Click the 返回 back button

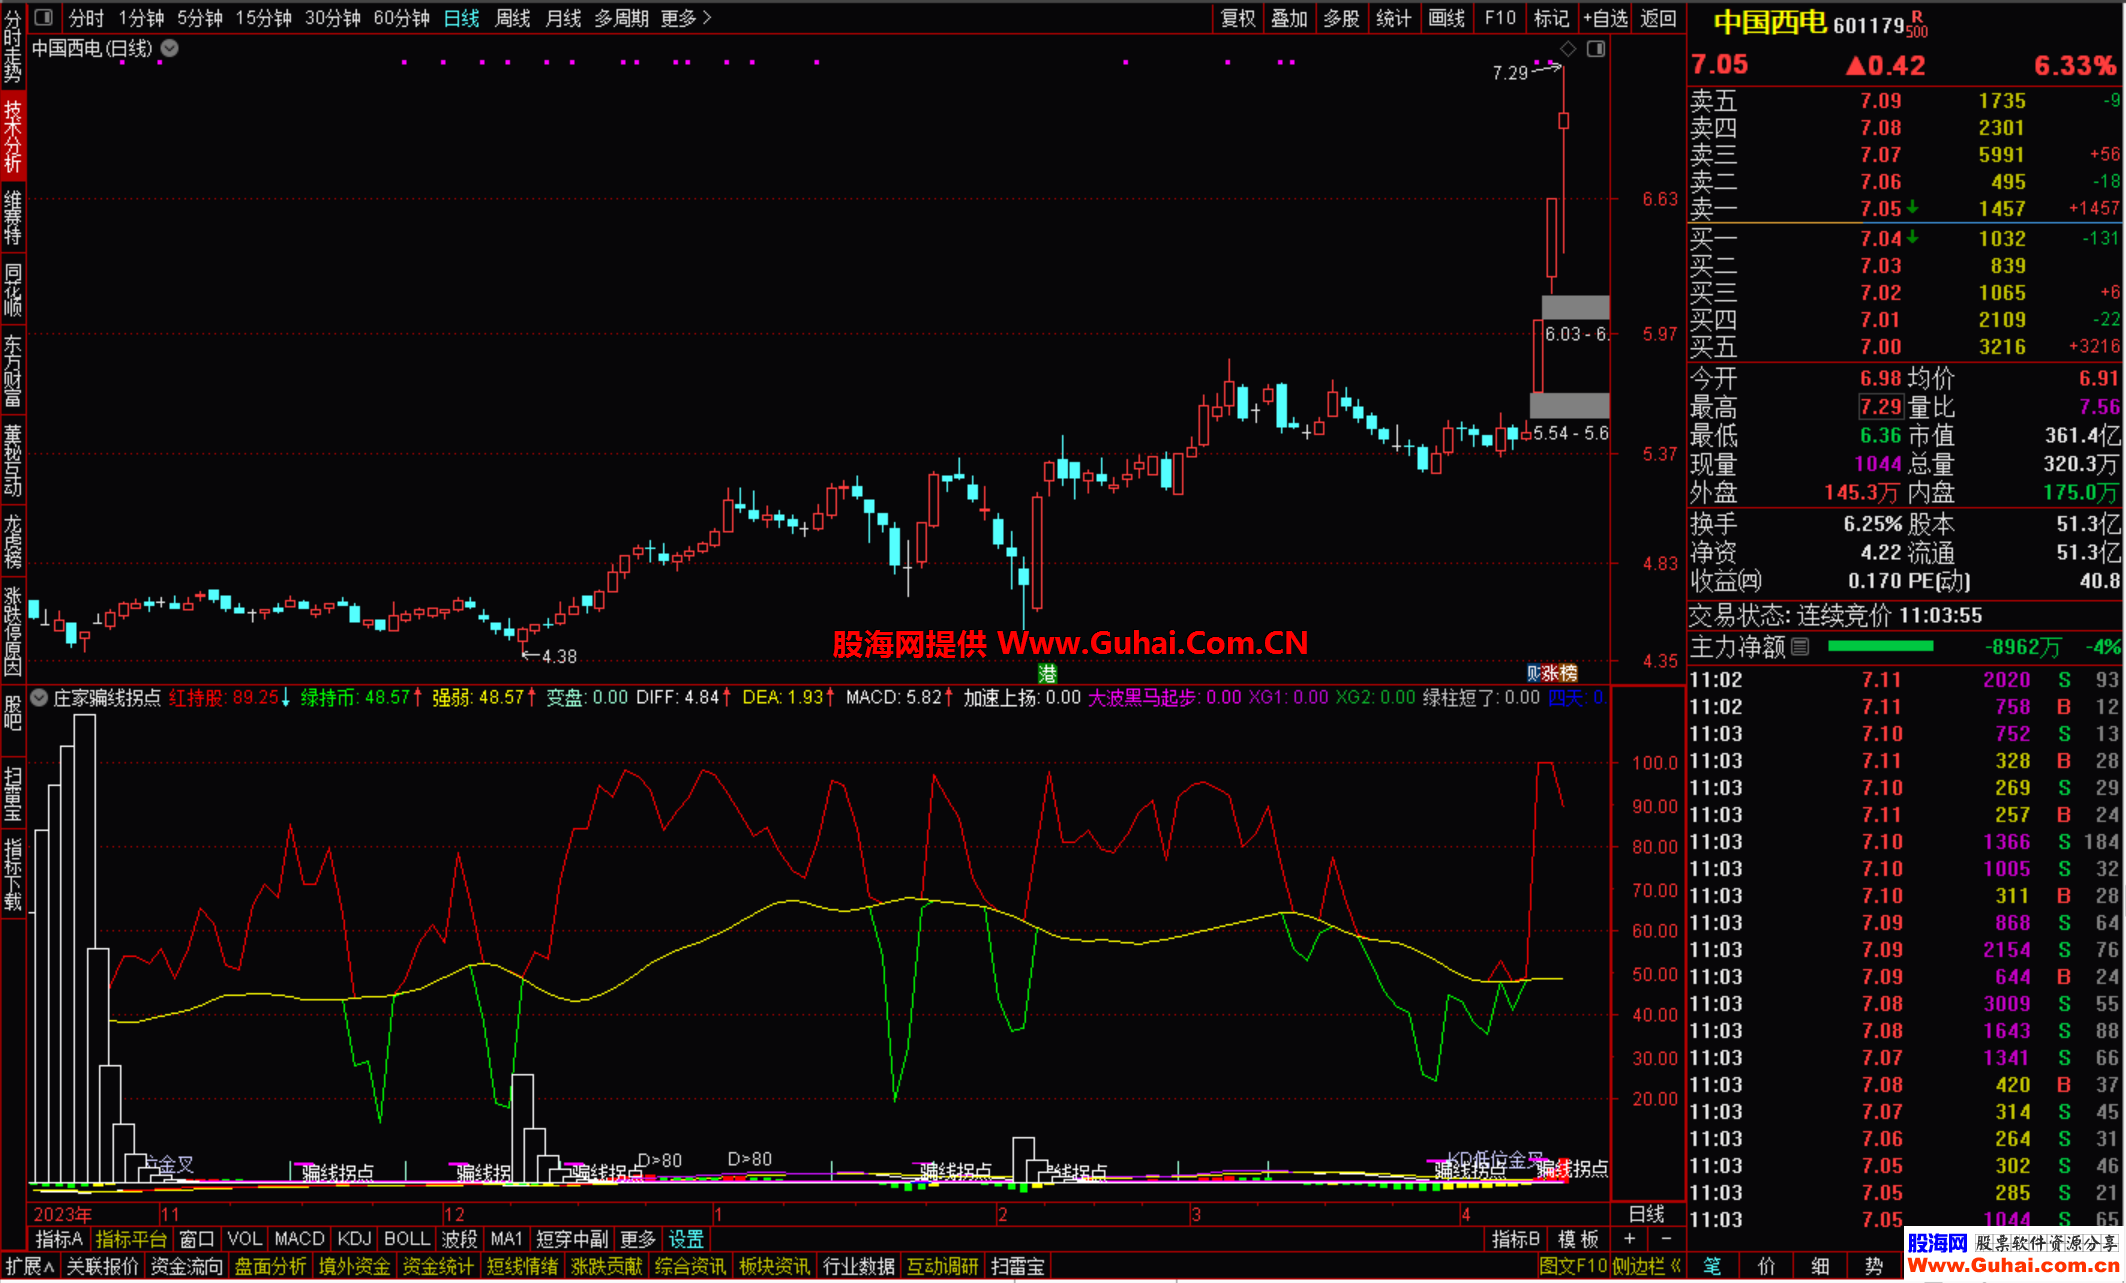1658,18
